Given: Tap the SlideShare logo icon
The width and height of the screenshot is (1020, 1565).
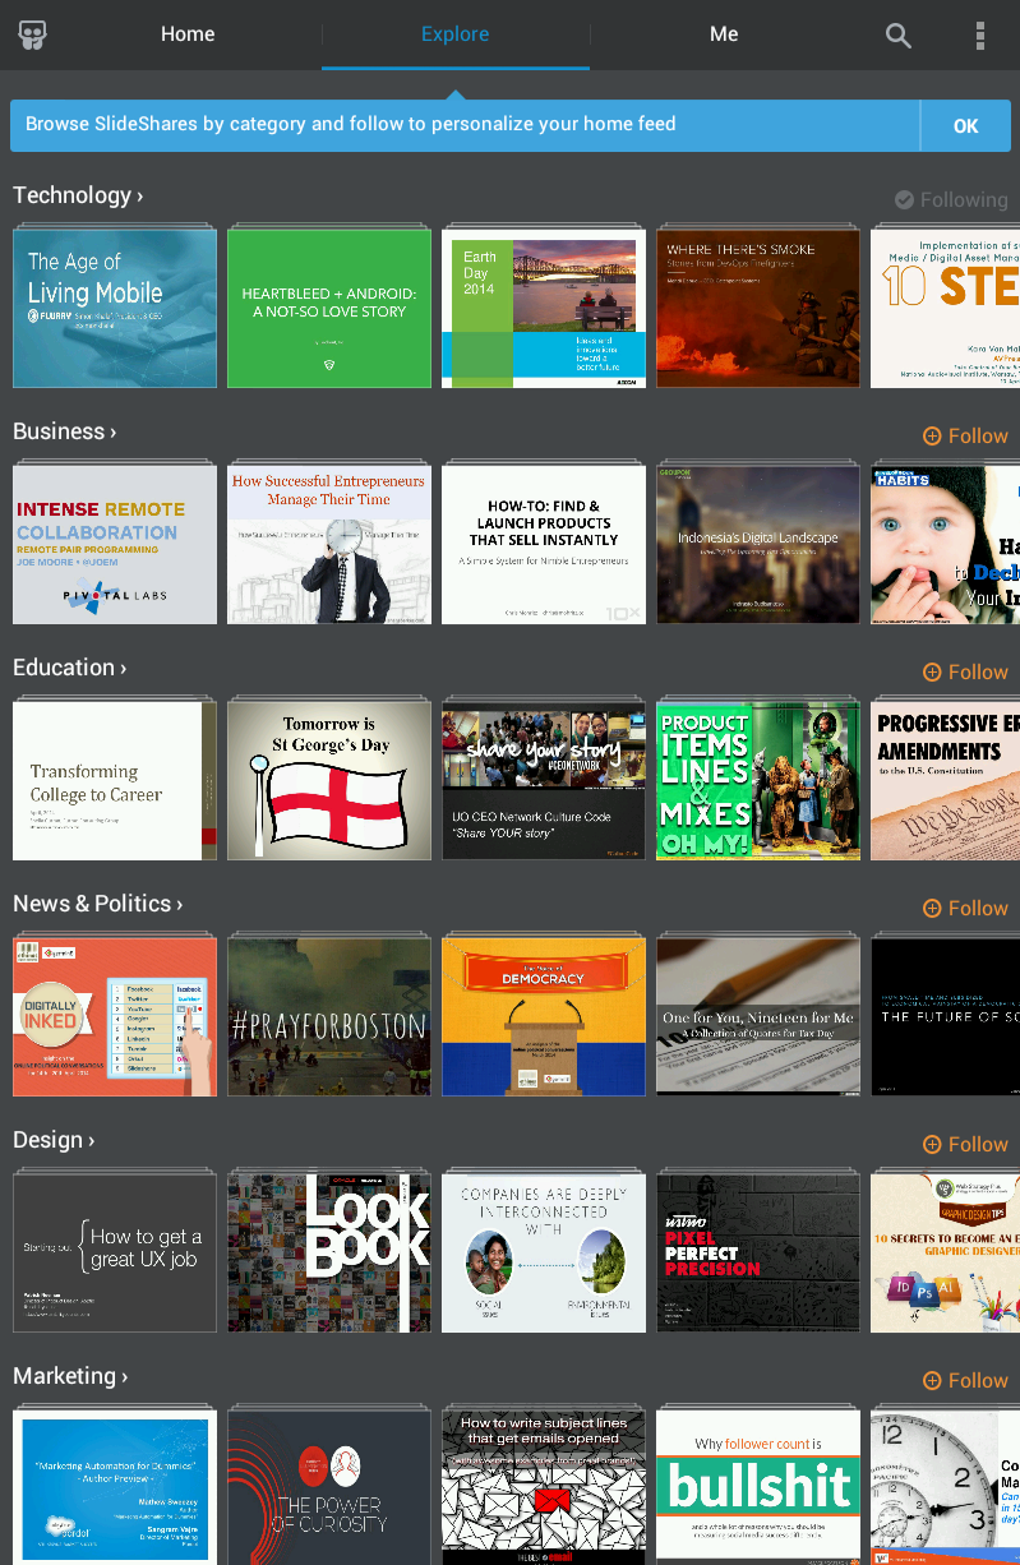Looking at the screenshot, I should (x=33, y=35).
